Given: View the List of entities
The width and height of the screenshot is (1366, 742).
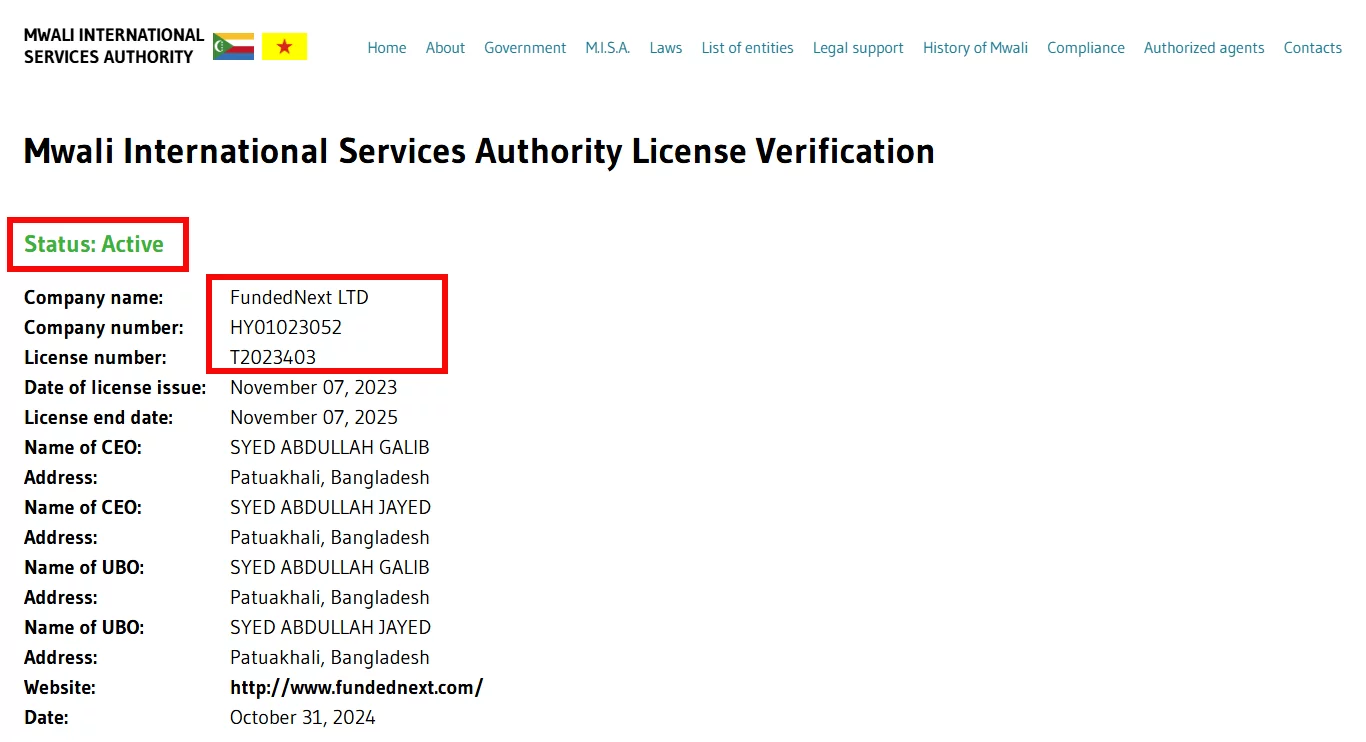Looking at the screenshot, I should click(747, 47).
